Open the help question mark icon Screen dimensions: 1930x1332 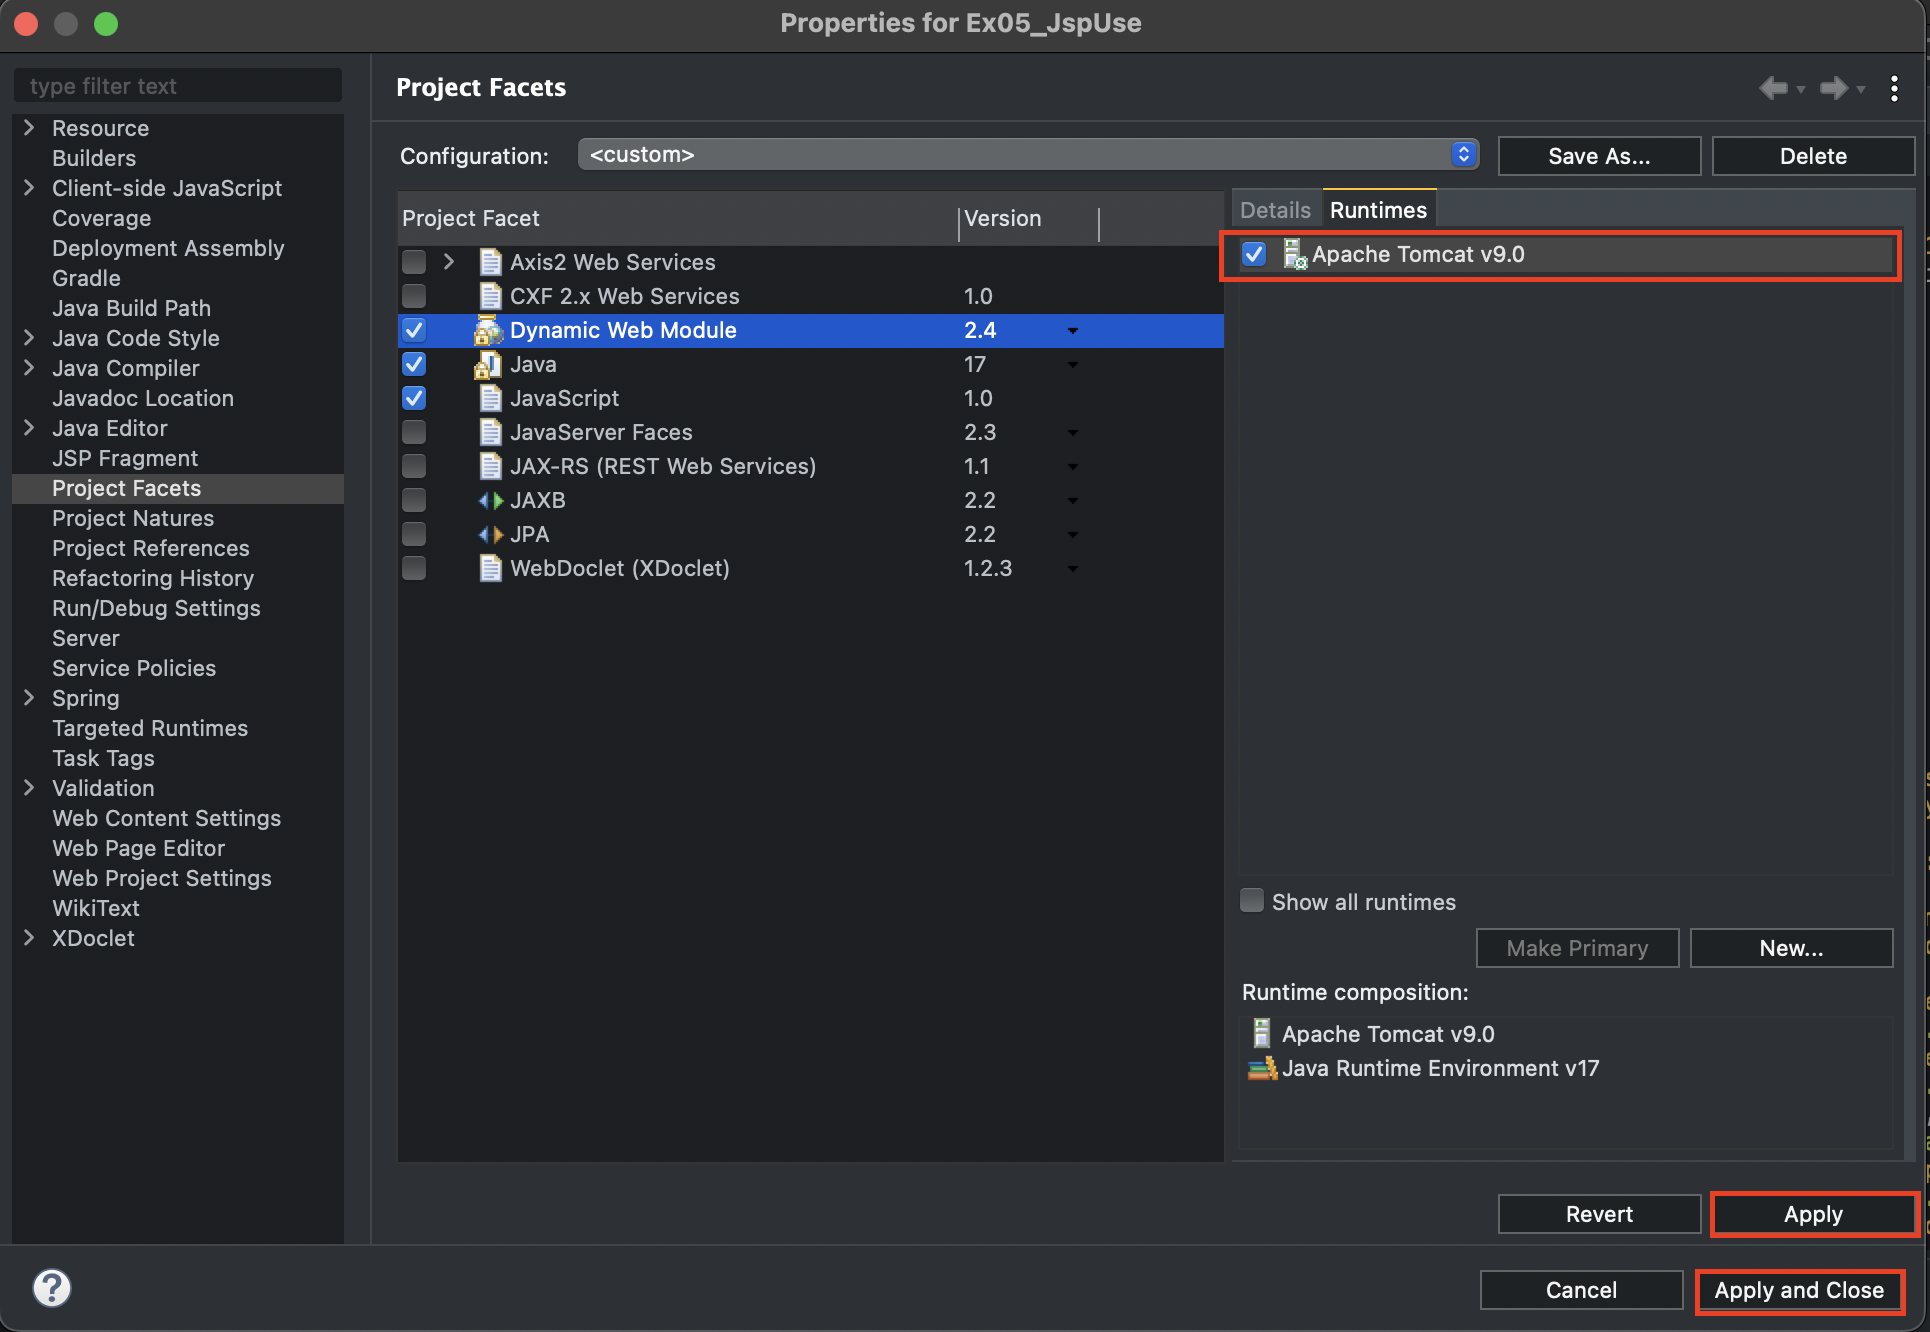pos(52,1288)
